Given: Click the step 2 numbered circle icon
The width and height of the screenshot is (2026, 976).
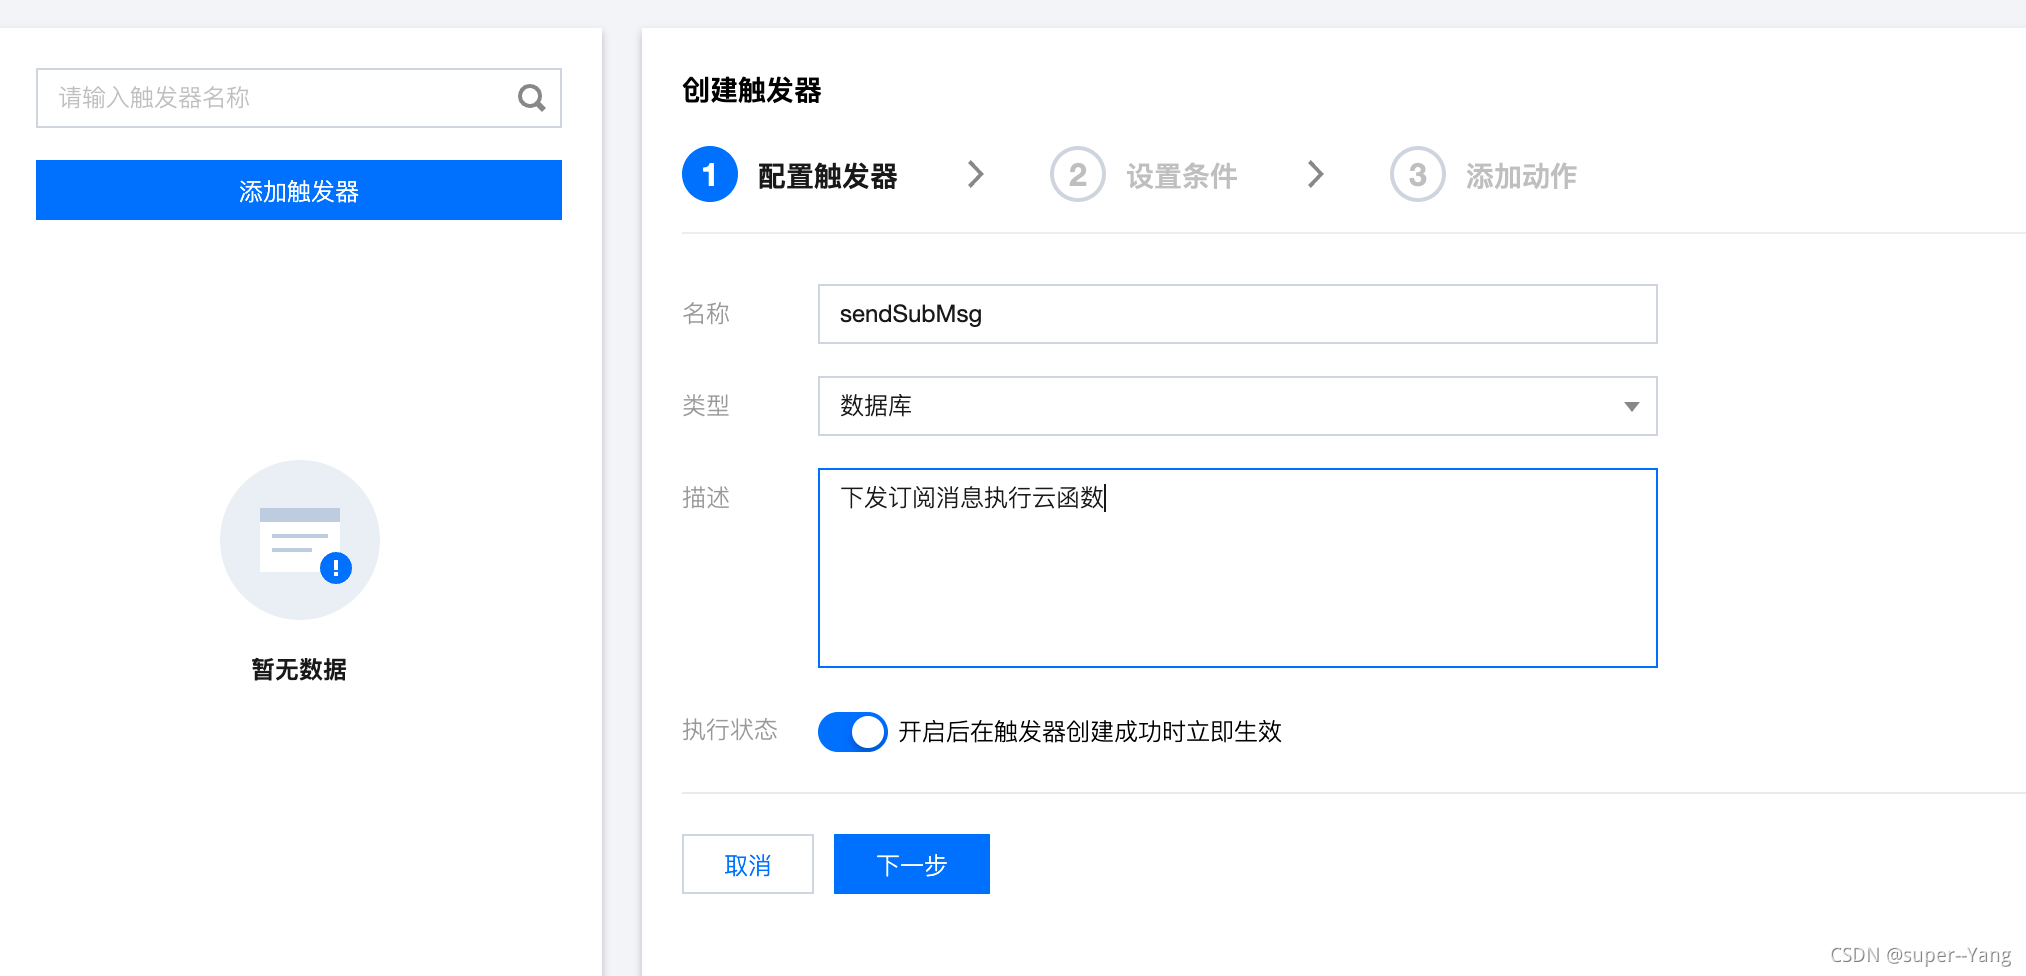Looking at the screenshot, I should pos(1077,174).
